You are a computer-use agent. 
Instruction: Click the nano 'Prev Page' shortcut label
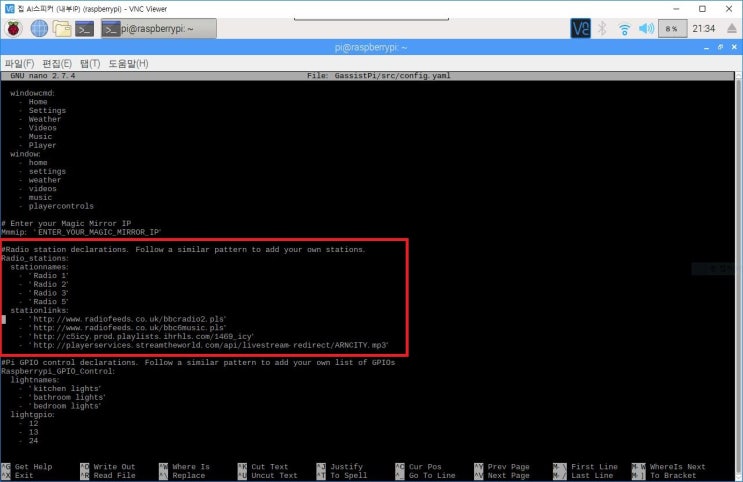(x=508, y=467)
